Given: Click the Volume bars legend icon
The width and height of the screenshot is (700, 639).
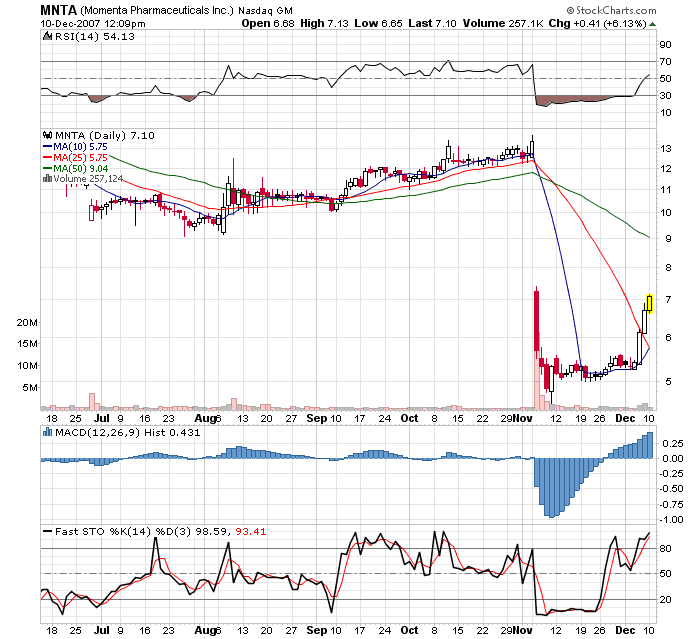Looking at the screenshot, I should coord(47,179).
